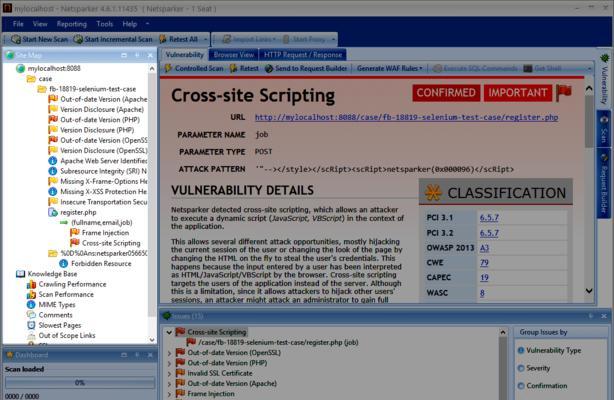614x400 pixels.
Task: Click the Out of Scope Links icon
Action: (x=31, y=336)
